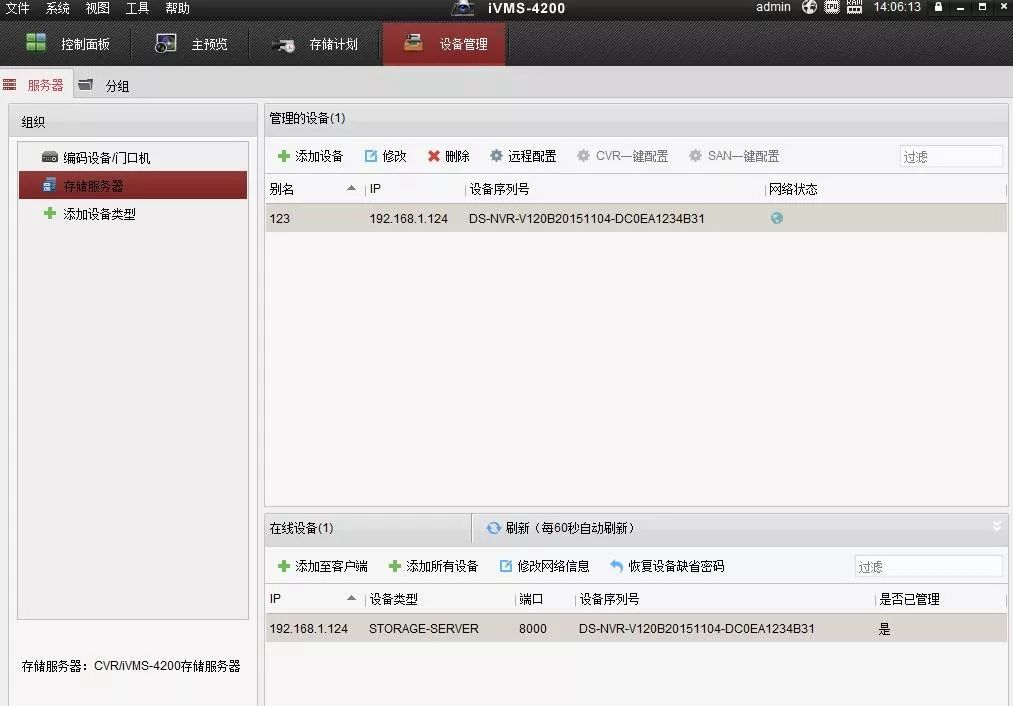The width and height of the screenshot is (1013, 706).
Task: Click the edit icon beside 修改
Action: pyautogui.click(x=371, y=156)
